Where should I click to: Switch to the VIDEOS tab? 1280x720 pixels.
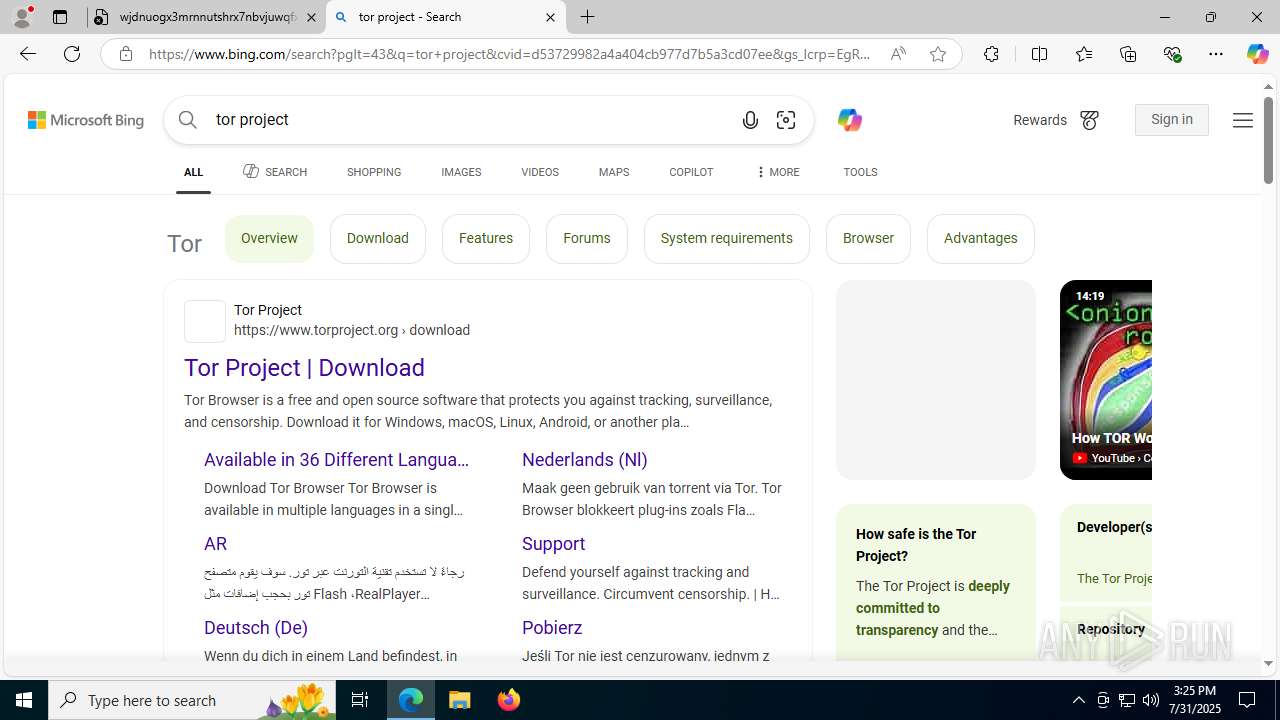(540, 172)
